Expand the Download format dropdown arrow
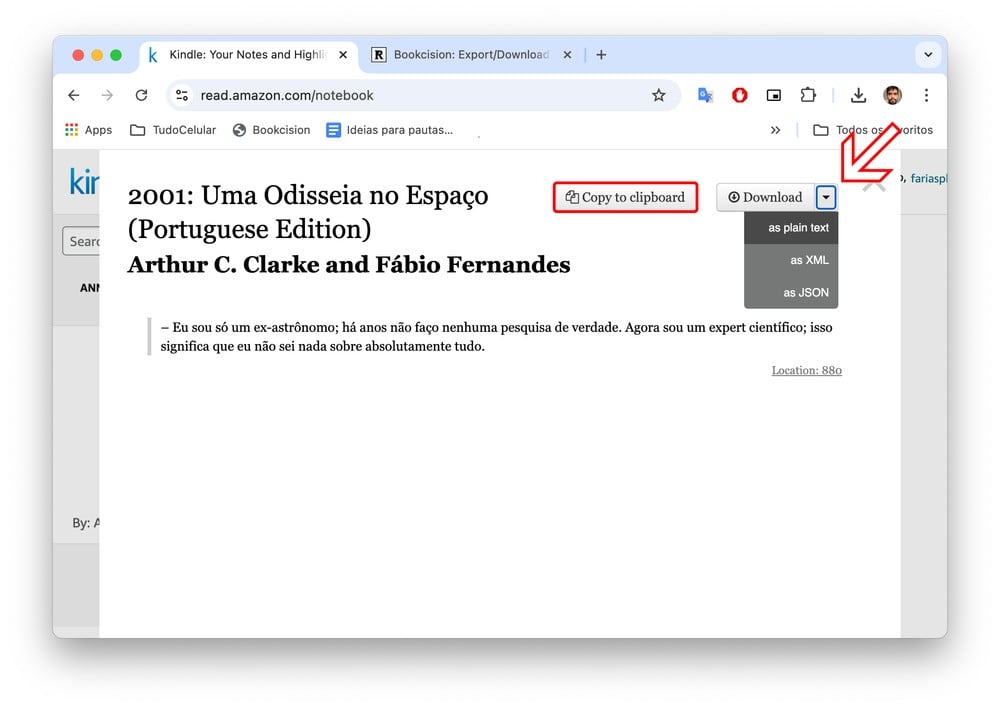Image resolution: width=1000 pixels, height=708 pixels. pyautogui.click(x=826, y=197)
